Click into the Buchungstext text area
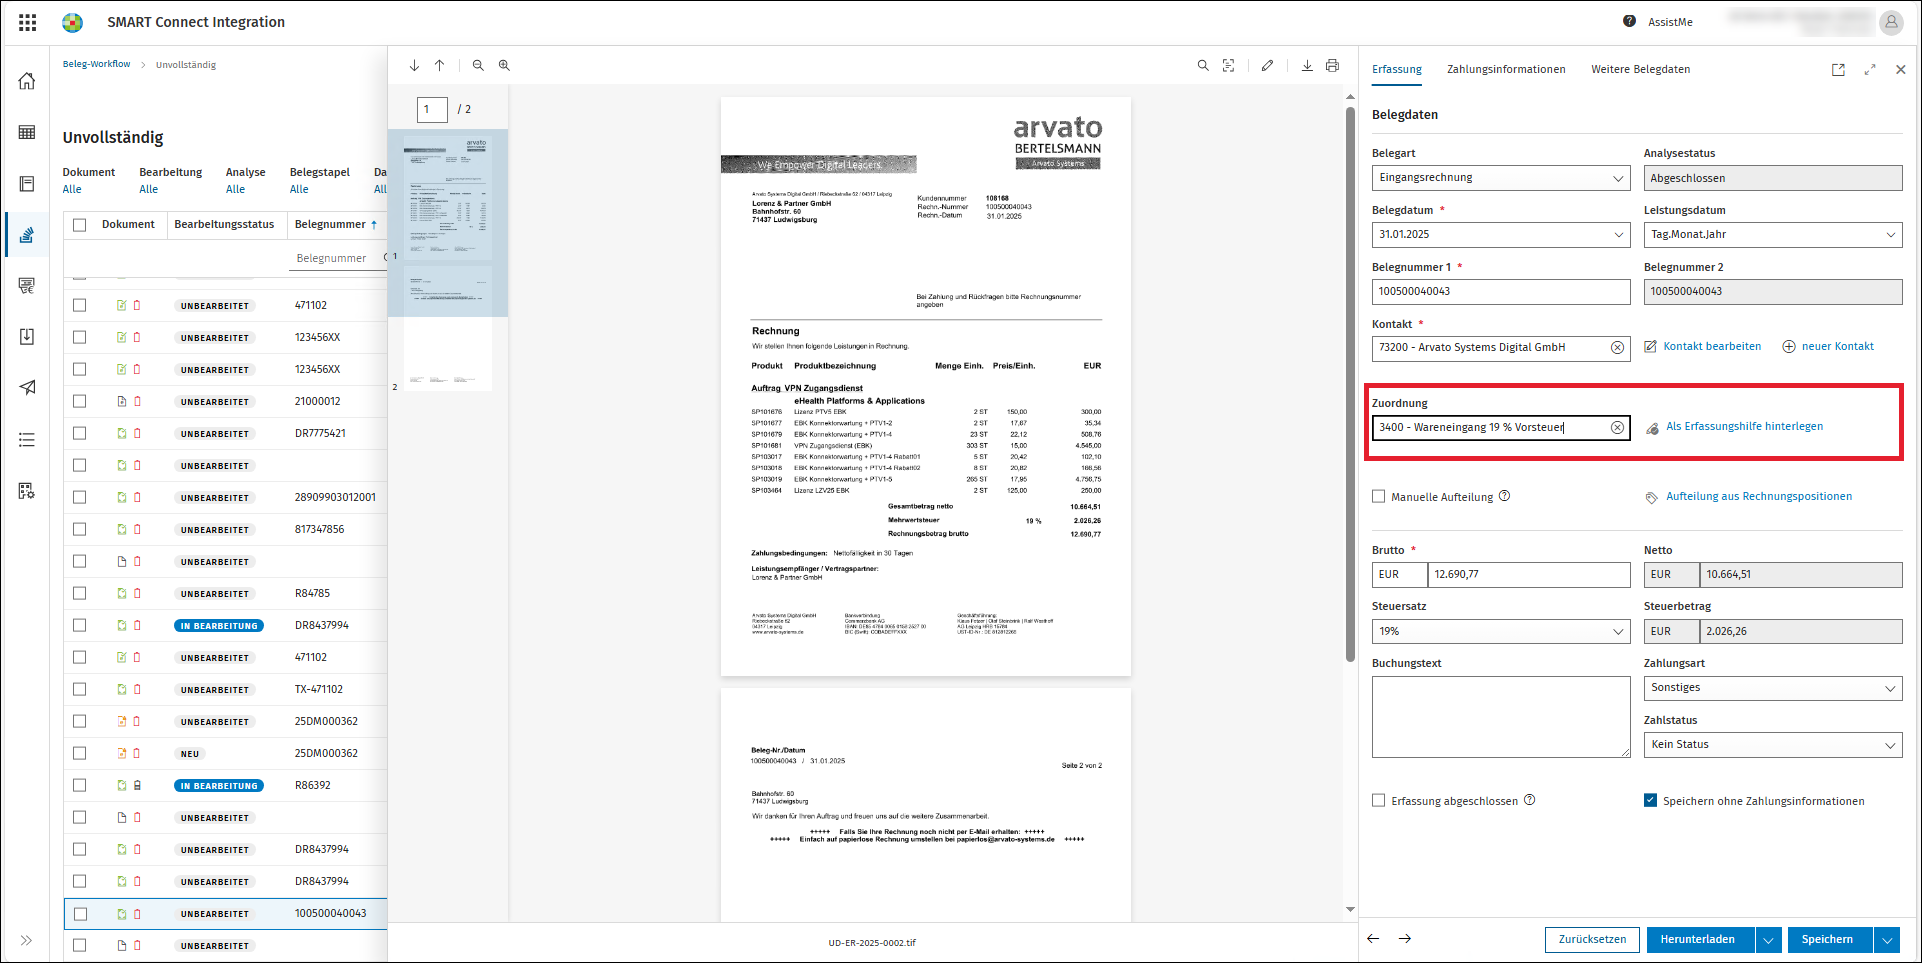The width and height of the screenshot is (1922, 963). 1501,717
